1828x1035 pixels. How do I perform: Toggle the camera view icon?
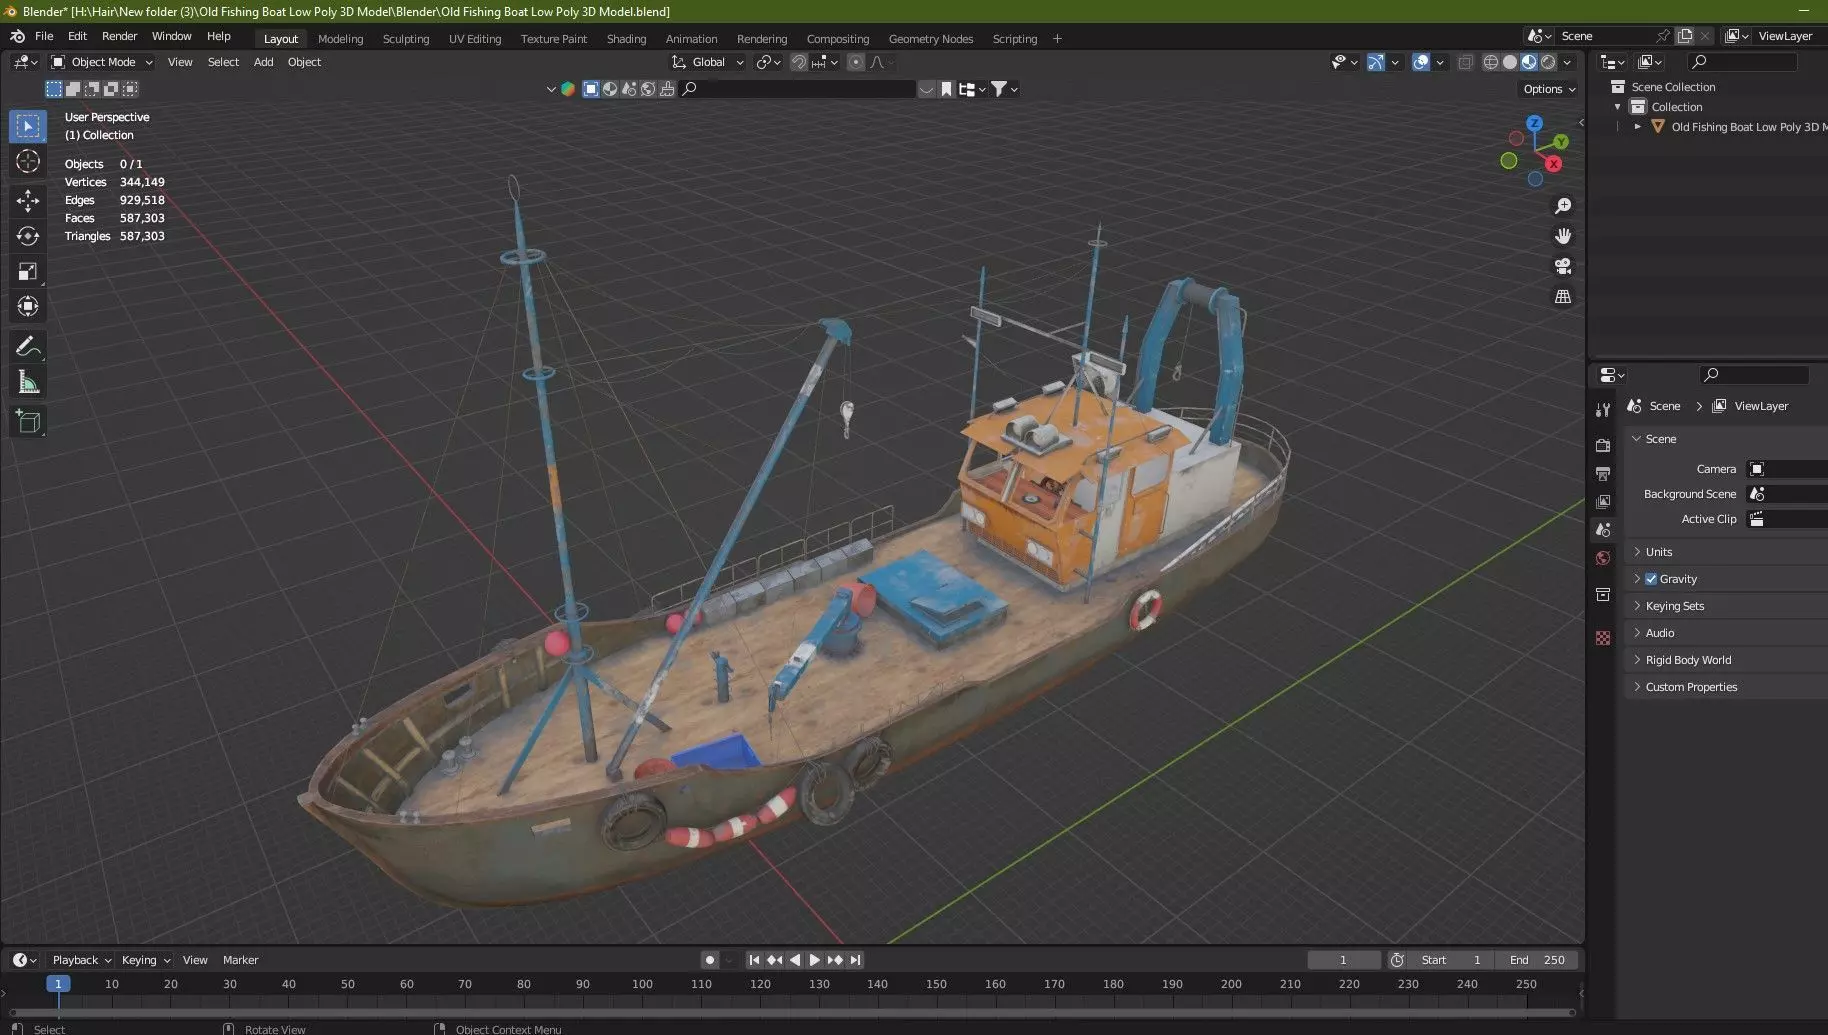[x=1562, y=266]
